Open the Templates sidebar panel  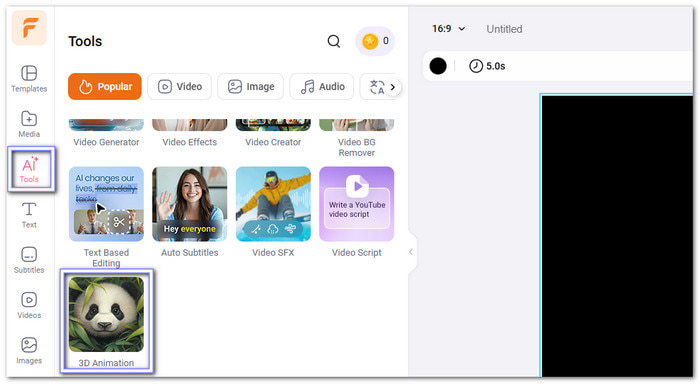[29, 79]
